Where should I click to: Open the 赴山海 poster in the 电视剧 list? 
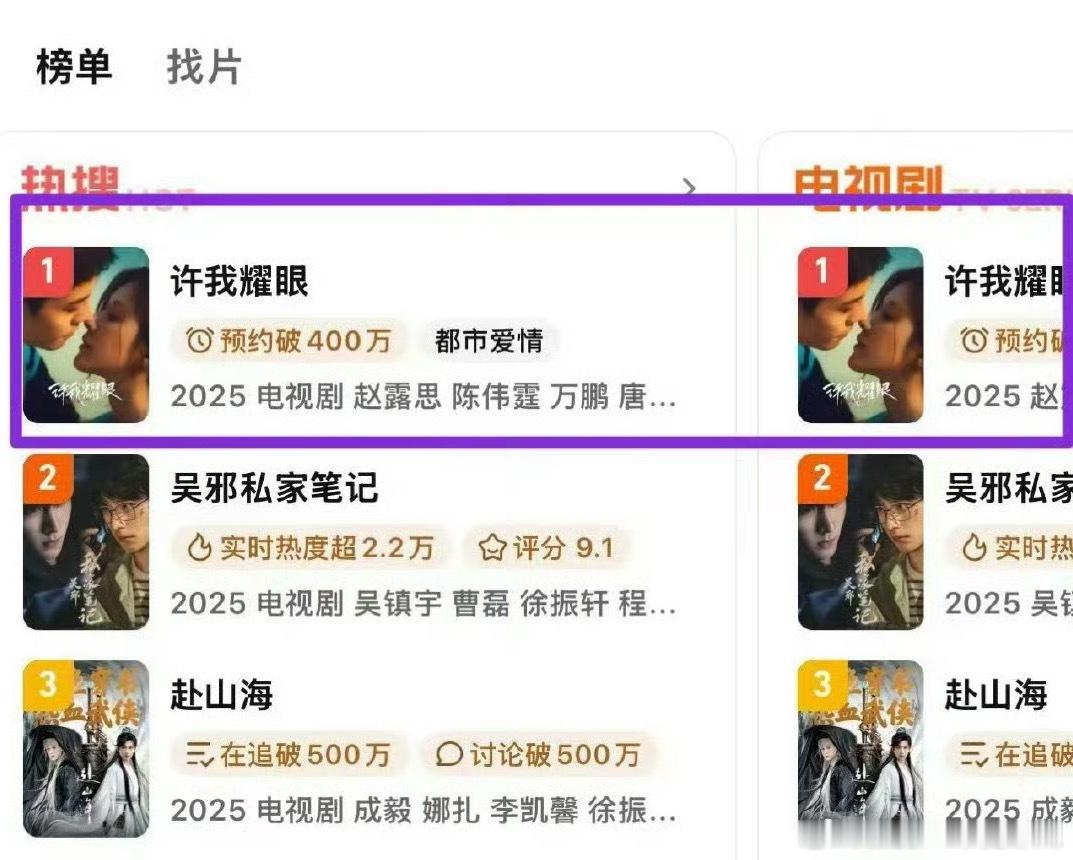point(861,749)
